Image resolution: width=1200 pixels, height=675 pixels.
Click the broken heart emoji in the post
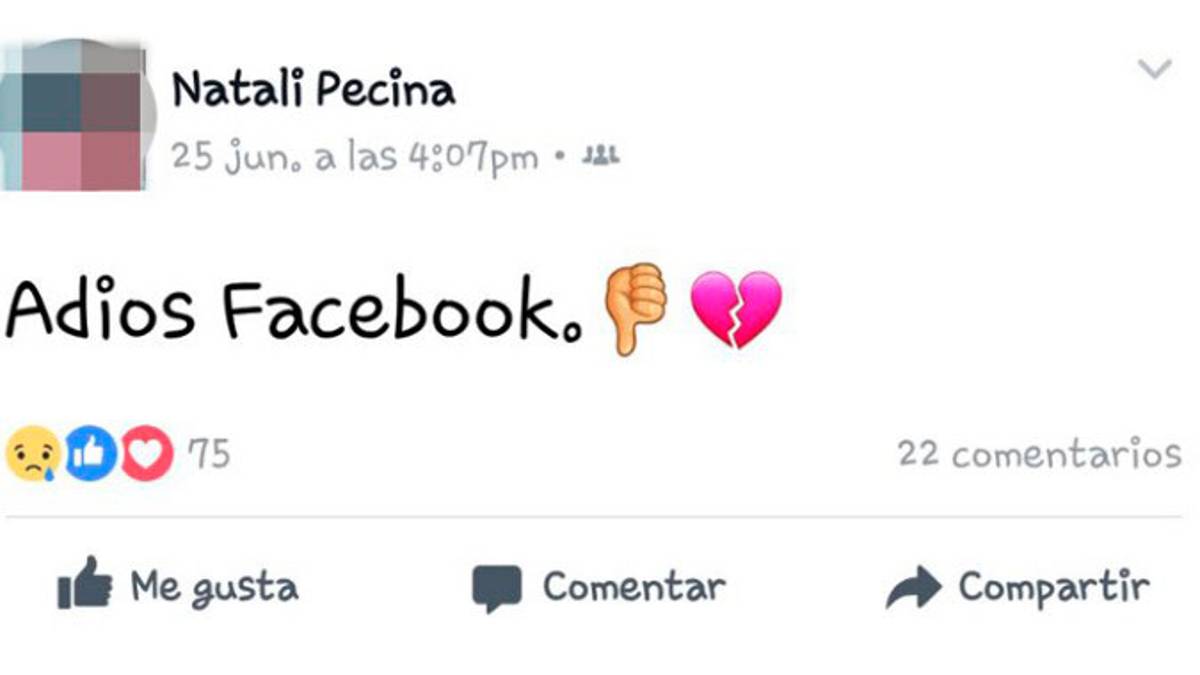(x=736, y=309)
